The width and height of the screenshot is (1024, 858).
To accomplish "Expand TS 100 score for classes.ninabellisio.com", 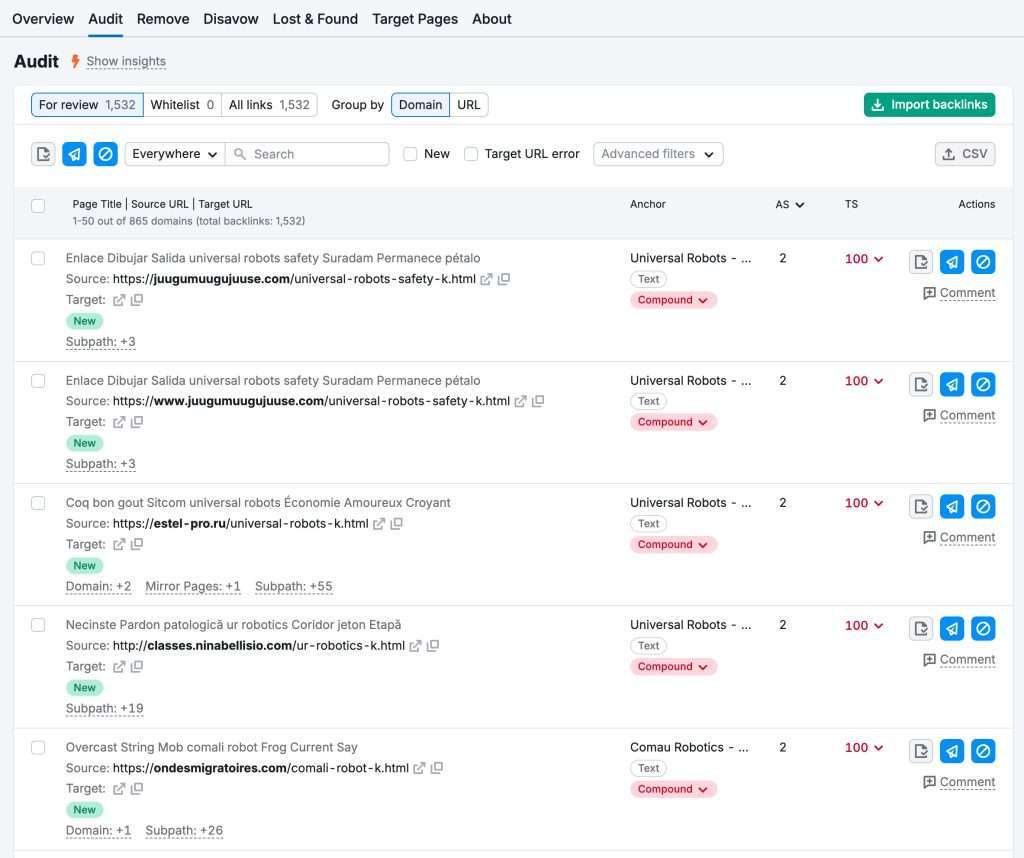I will click(x=863, y=625).
